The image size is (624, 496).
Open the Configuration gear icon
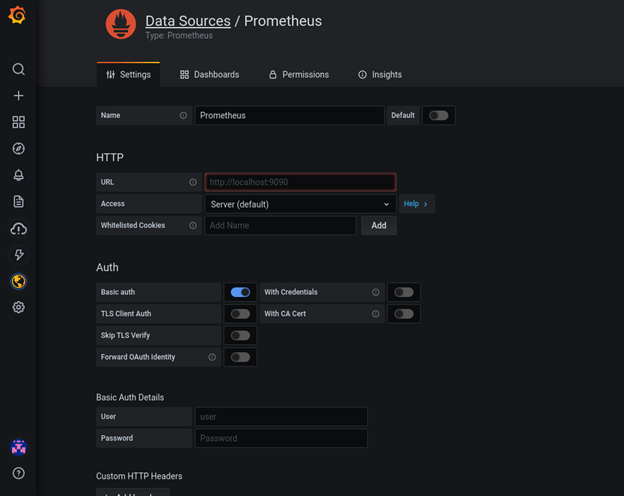(18, 308)
